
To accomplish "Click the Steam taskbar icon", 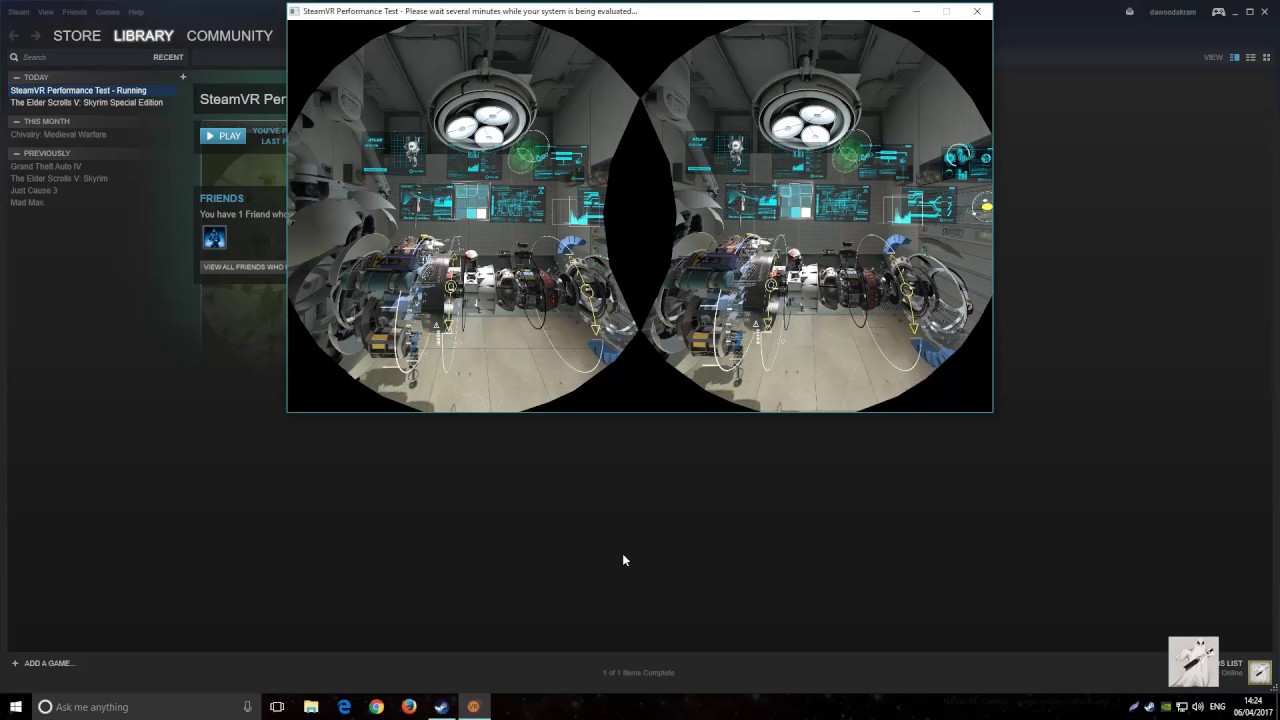I will click(x=441, y=706).
